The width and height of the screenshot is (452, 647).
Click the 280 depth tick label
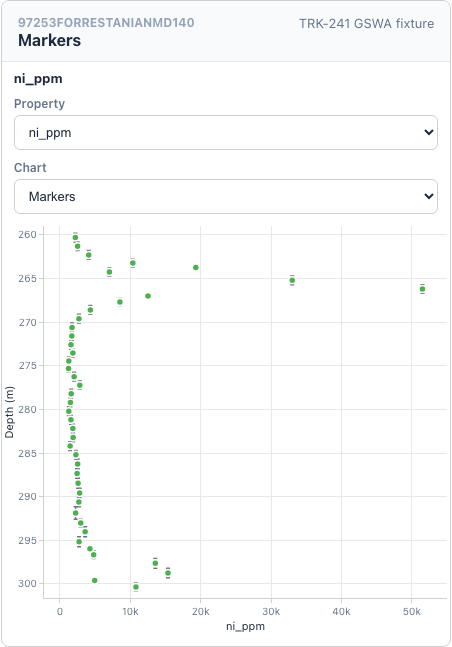coord(28,409)
